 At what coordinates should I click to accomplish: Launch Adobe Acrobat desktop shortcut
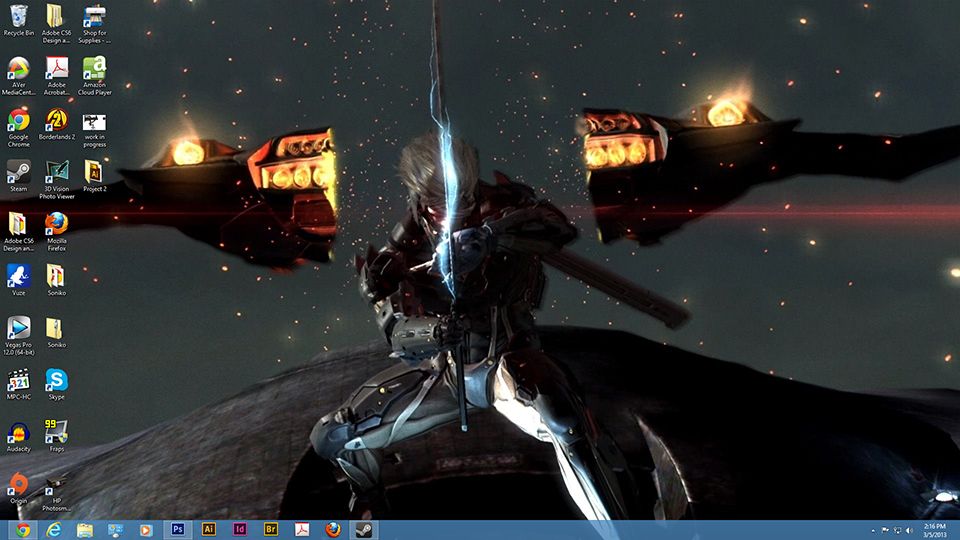56,76
